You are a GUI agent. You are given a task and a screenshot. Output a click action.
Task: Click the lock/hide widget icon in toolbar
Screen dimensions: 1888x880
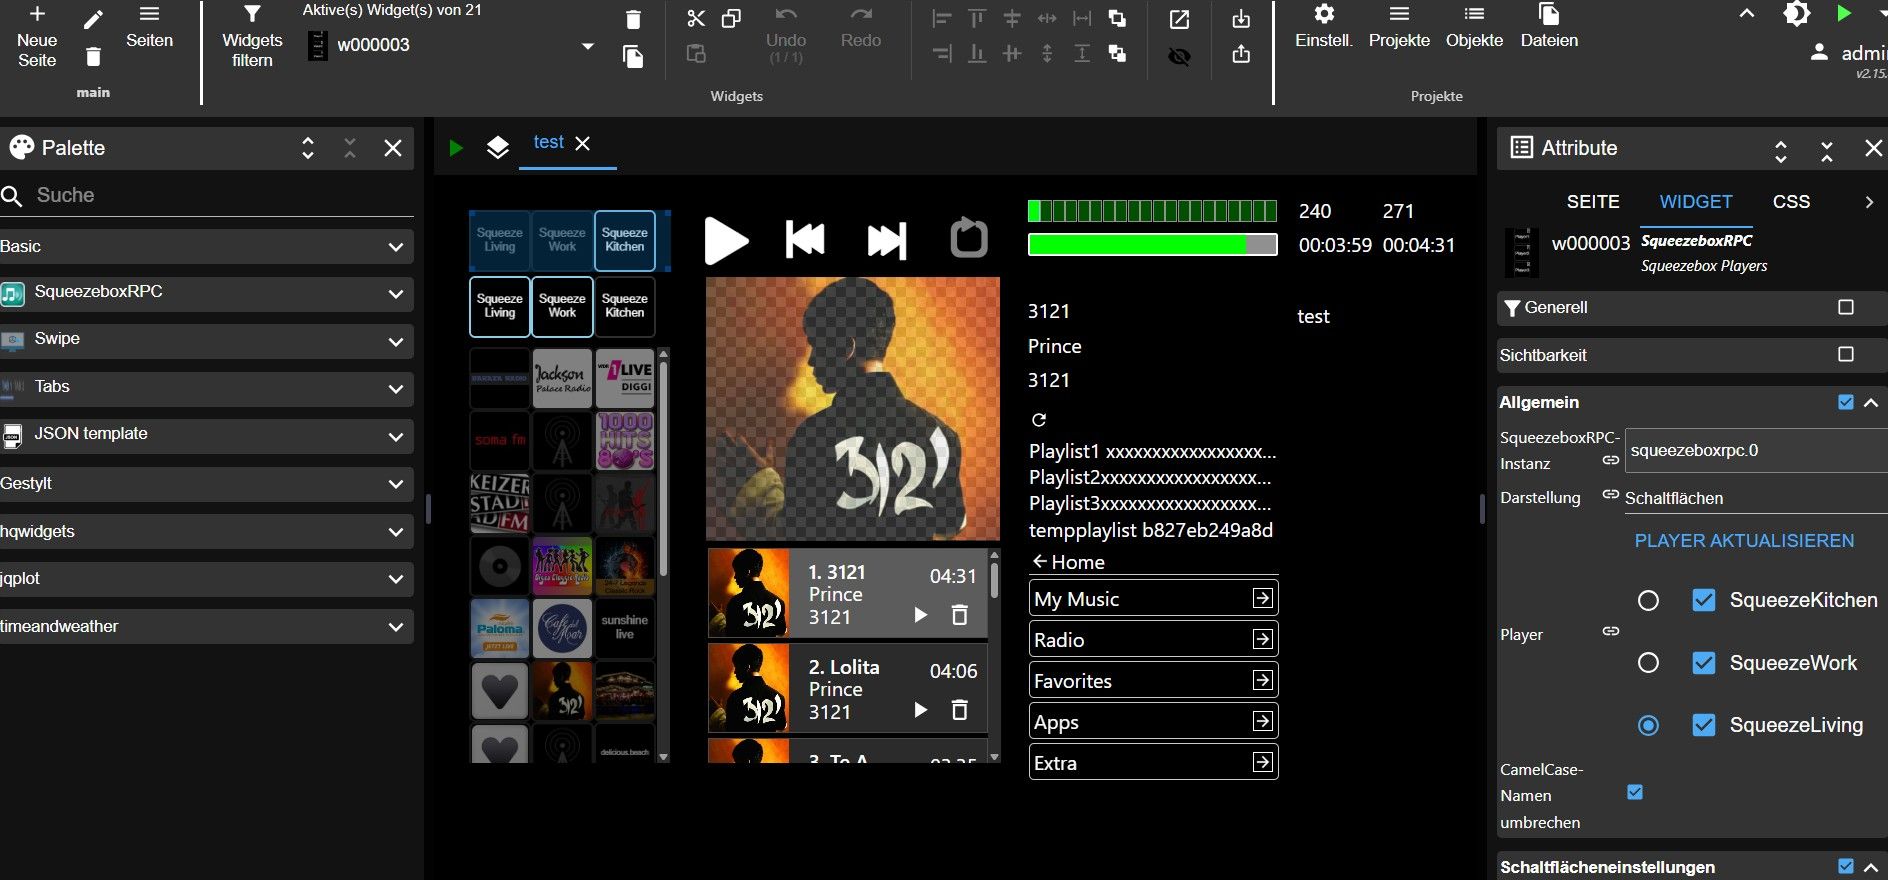pyautogui.click(x=1179, y=56)
